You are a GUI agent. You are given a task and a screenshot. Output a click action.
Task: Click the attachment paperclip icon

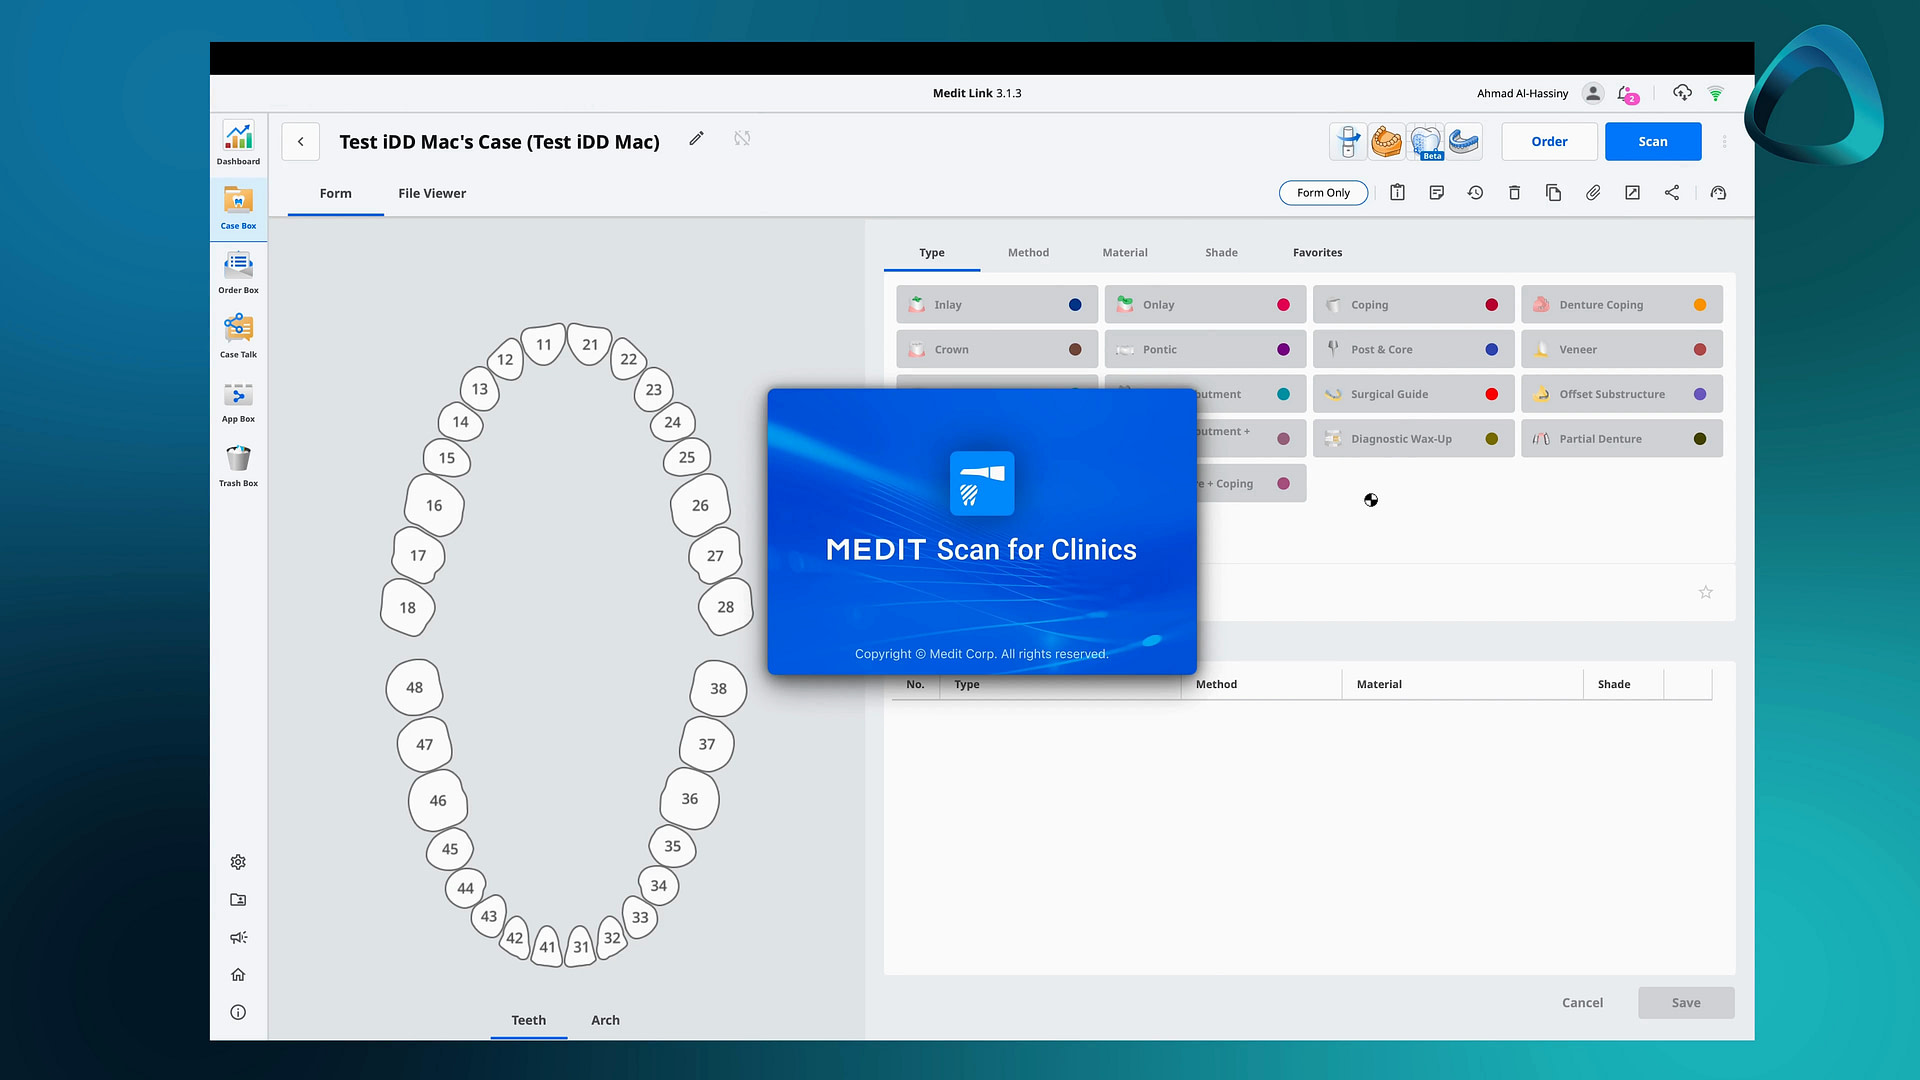click(1593, 192)
